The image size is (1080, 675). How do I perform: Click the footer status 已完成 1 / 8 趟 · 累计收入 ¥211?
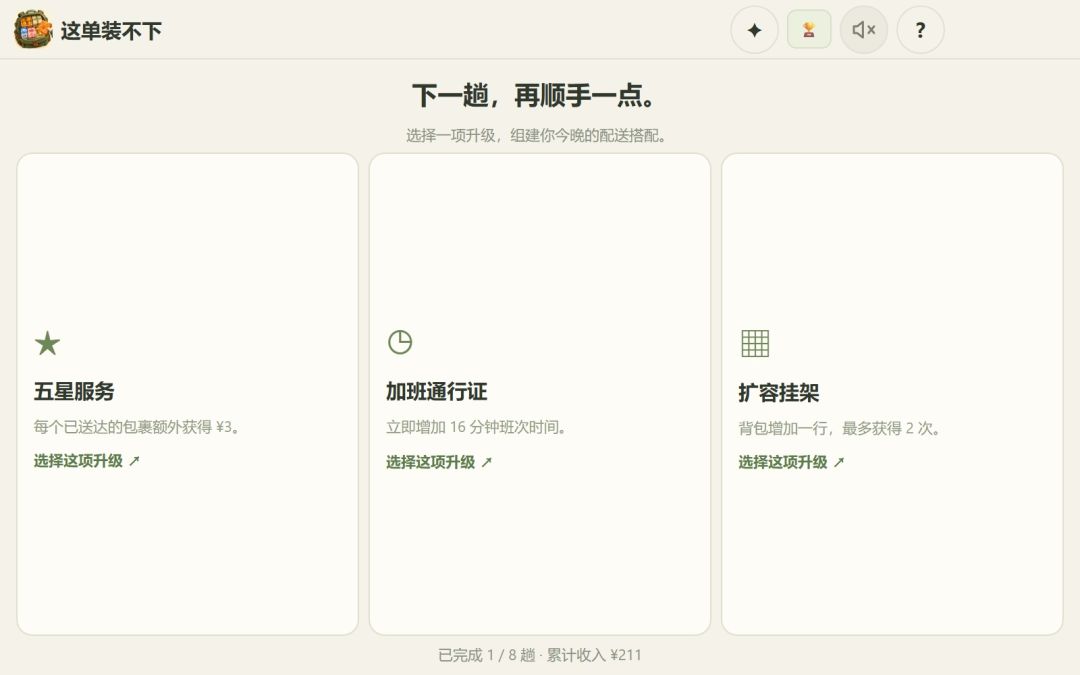(539, 655)
